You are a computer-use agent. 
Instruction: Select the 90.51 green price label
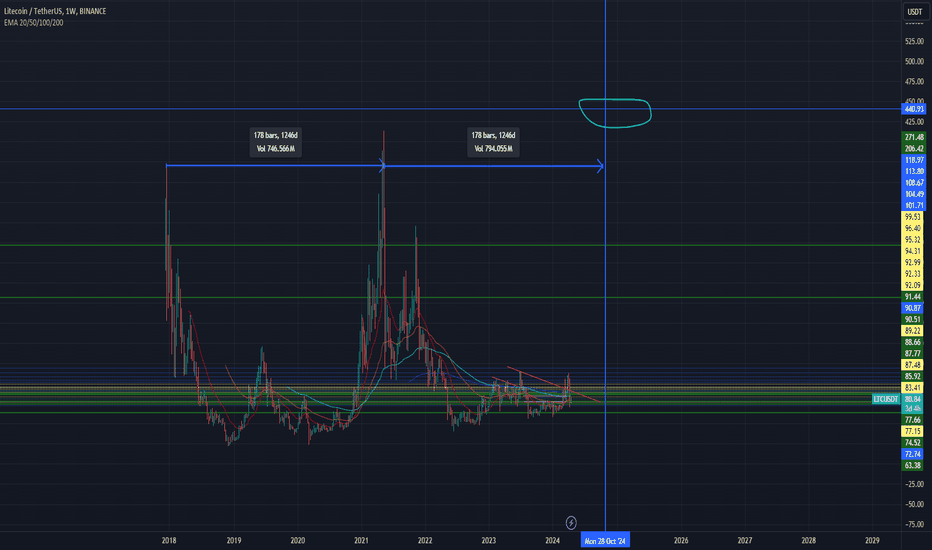click(x=912, y=319)
